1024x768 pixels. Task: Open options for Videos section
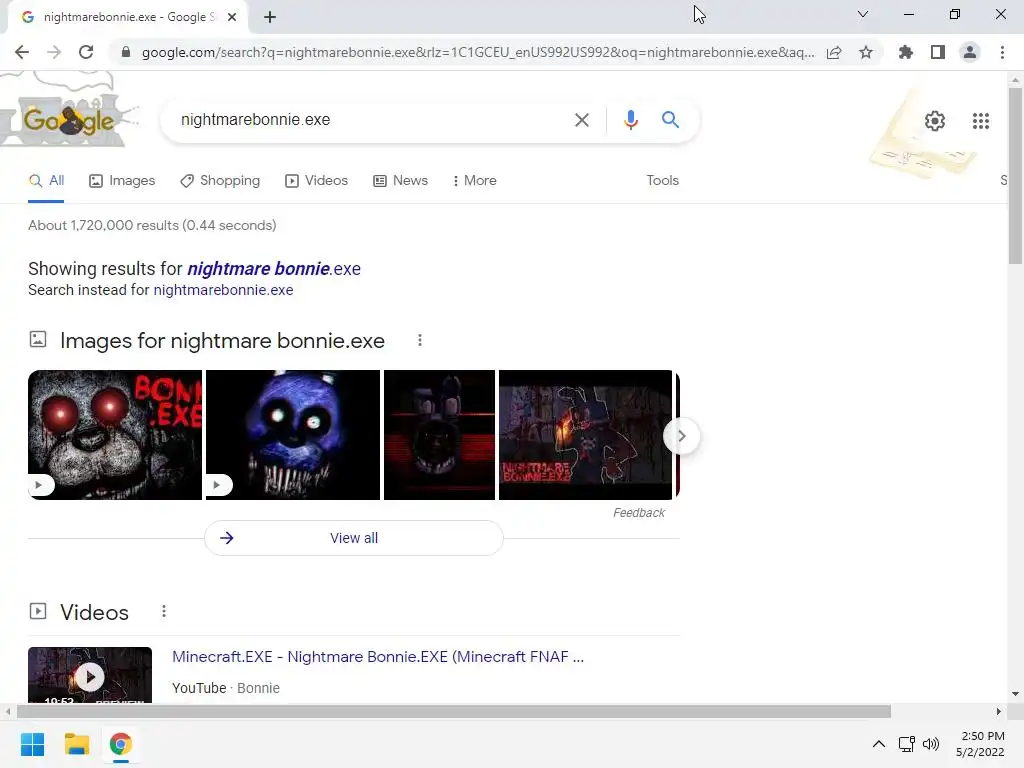pyautogui.click(x=164, y=611)
